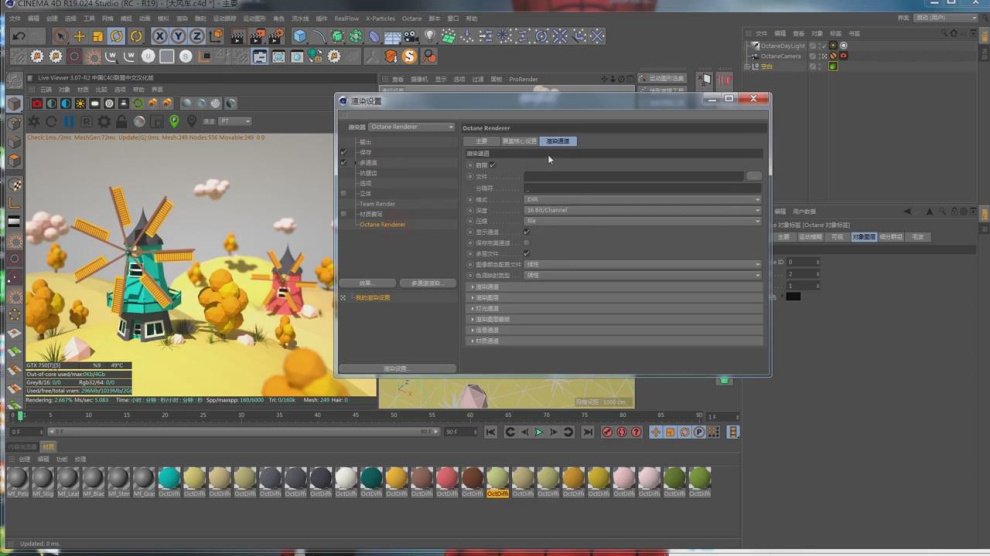Image resolution: width=990 pixels, height=556 pixels.
Task: Select the teal OctDiffuse material ball
Action: click(x=169, y=479)
